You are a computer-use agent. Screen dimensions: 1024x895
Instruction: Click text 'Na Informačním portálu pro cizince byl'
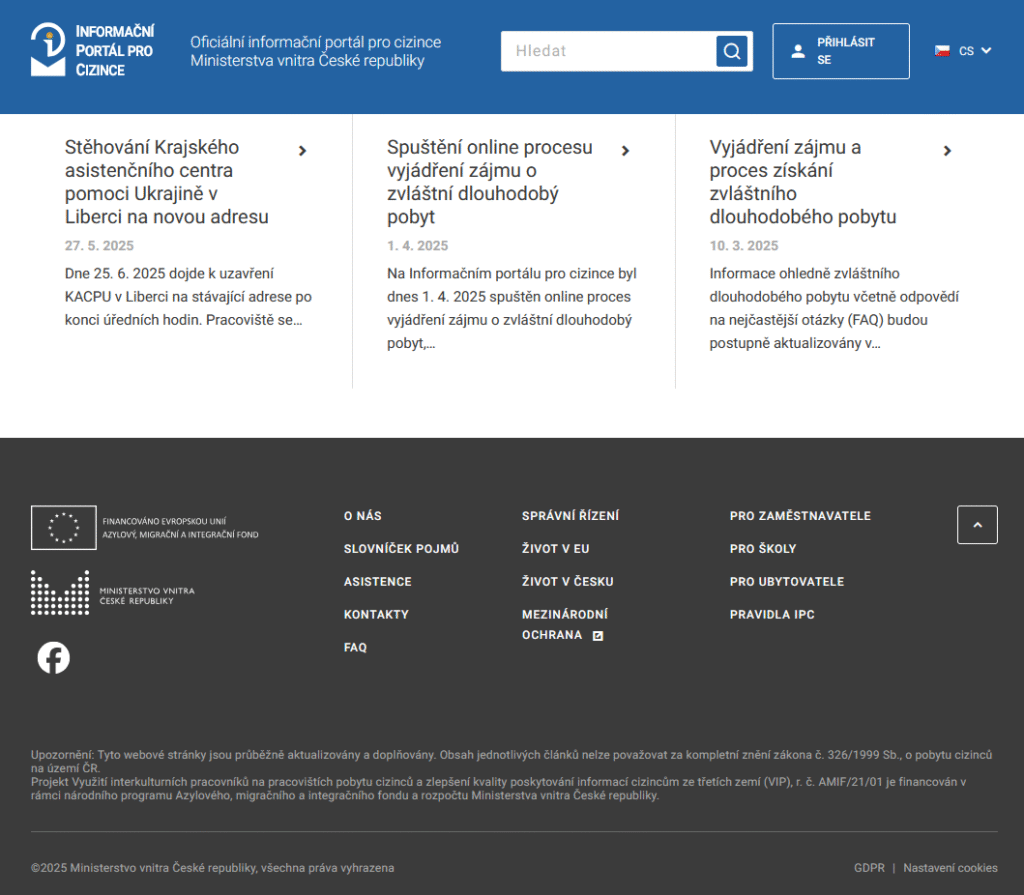511,273
